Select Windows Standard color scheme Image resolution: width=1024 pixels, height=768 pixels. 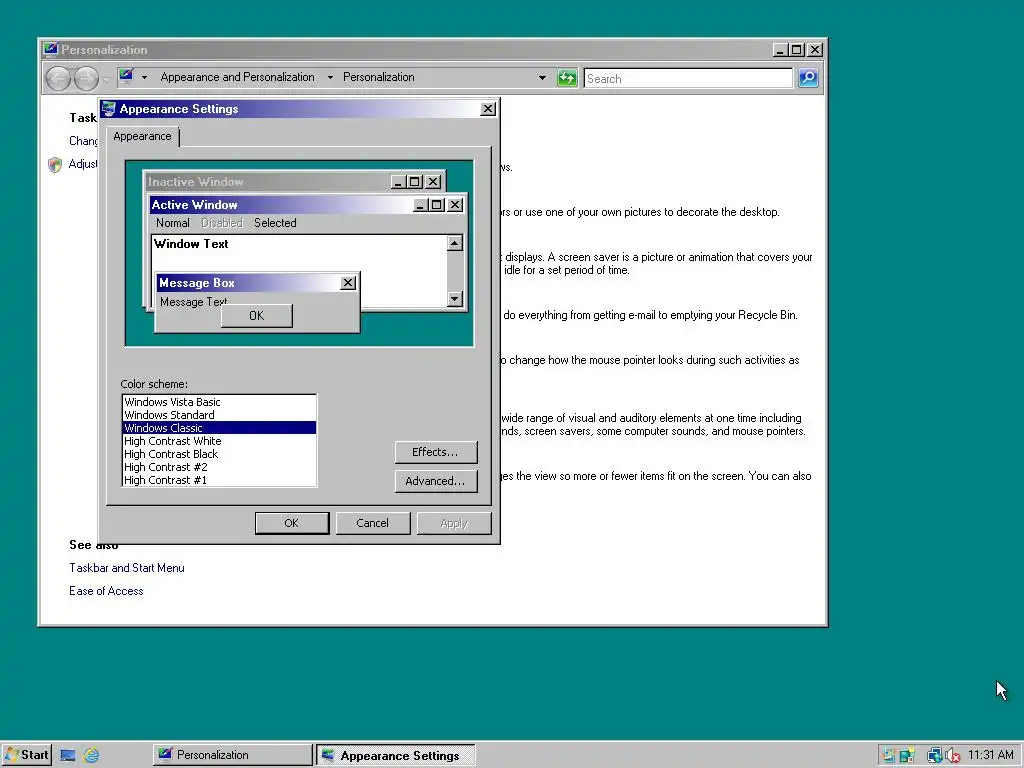click(219, 415)
